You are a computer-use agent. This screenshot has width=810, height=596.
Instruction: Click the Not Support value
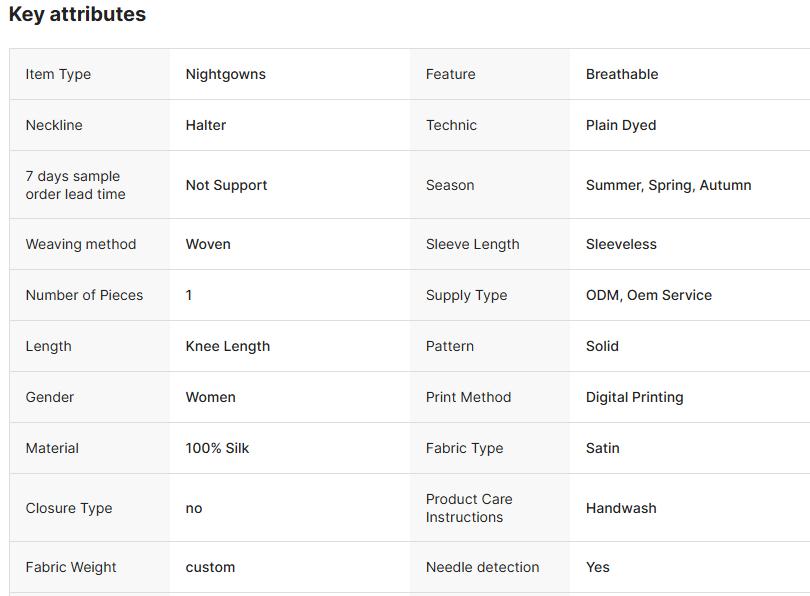click(226, 185)
